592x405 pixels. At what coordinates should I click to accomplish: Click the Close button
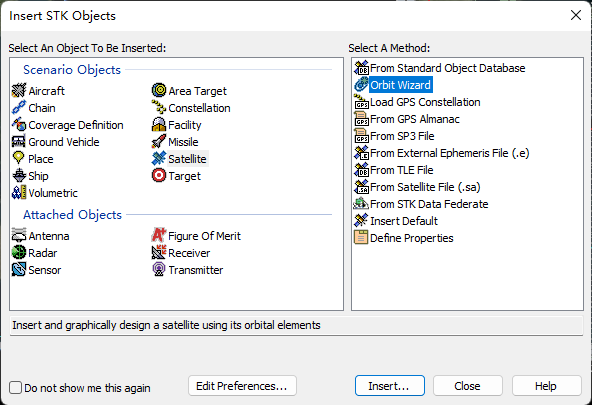click(468, 386)
